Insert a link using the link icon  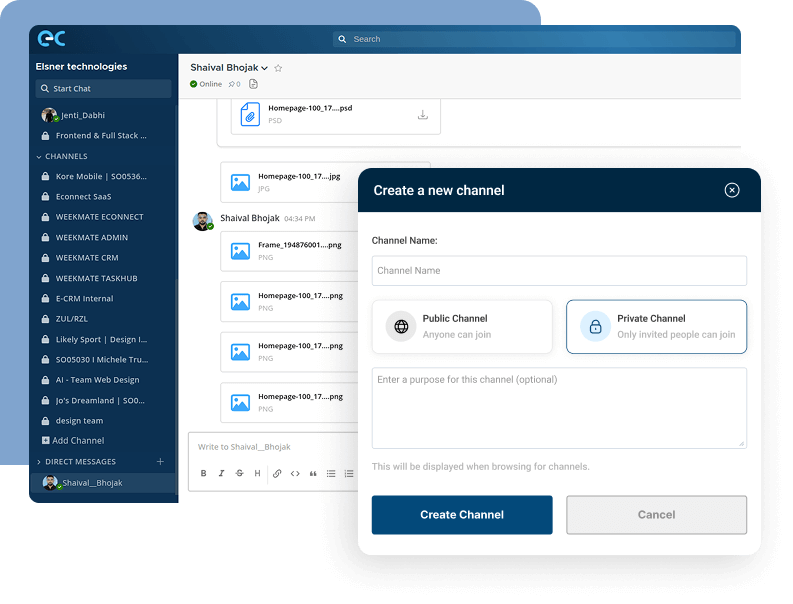(277, 474)
